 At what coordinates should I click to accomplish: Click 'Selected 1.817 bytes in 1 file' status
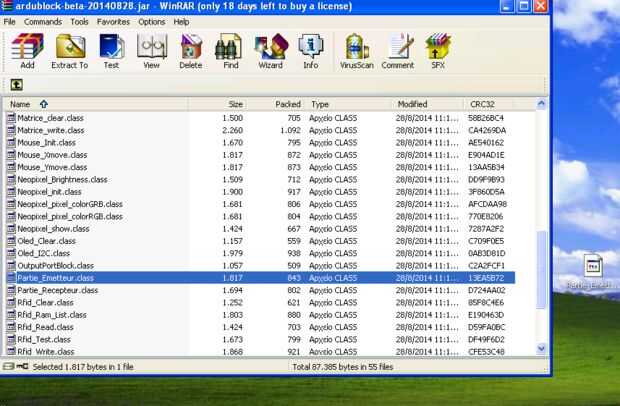(x=83, y=367)
